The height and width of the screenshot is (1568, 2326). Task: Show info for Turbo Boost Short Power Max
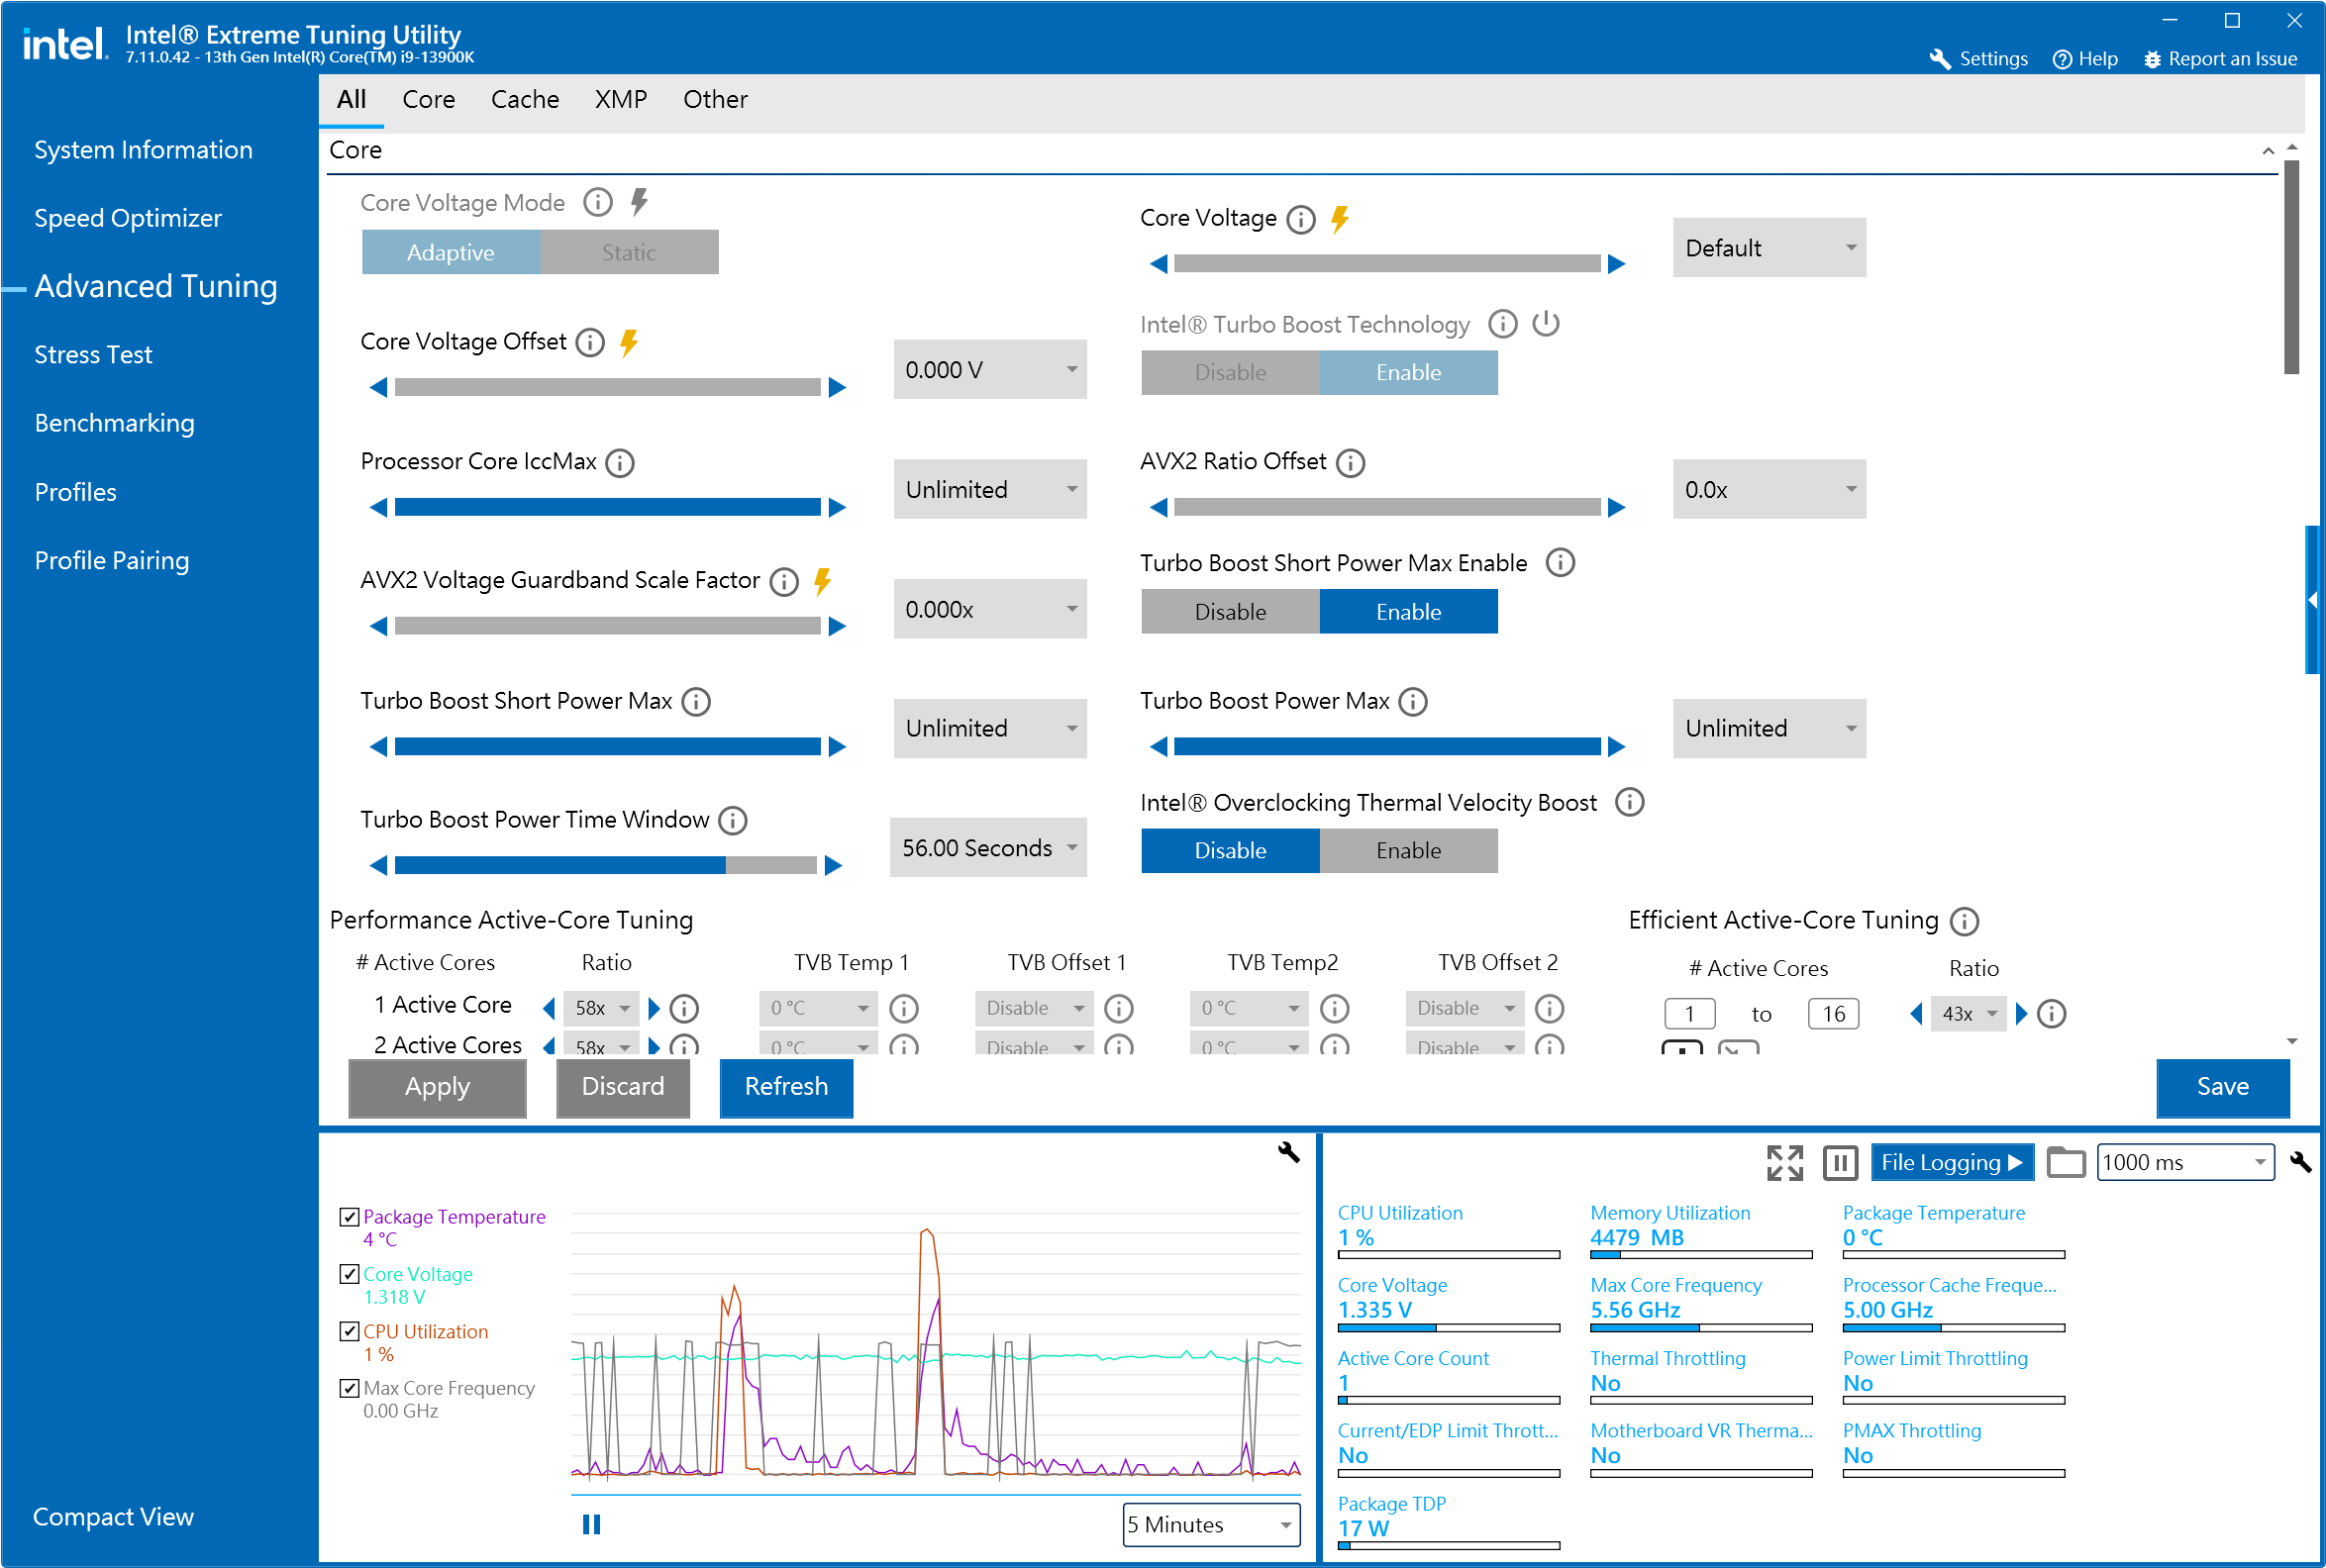pos(696,702)
